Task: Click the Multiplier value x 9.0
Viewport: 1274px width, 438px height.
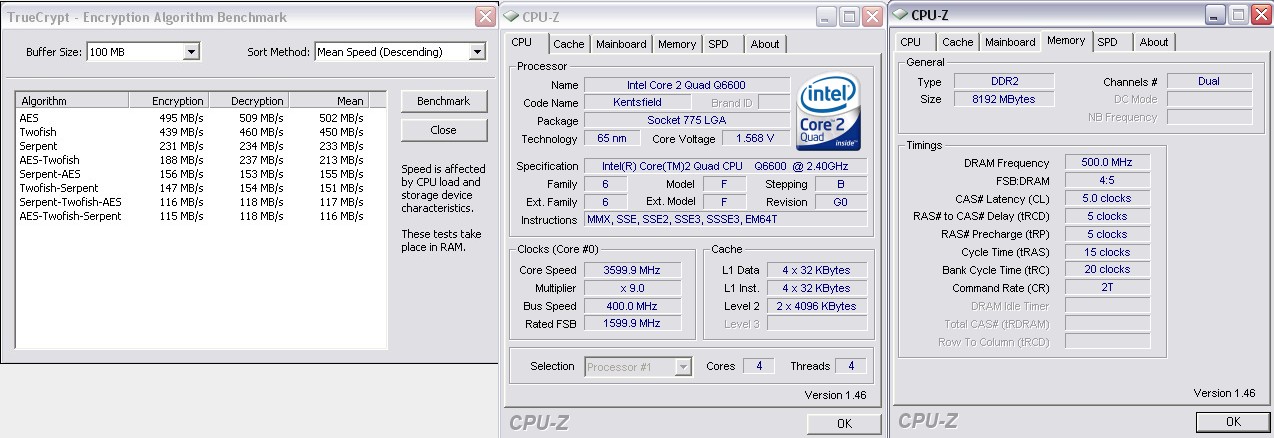Action: point(632,288)
